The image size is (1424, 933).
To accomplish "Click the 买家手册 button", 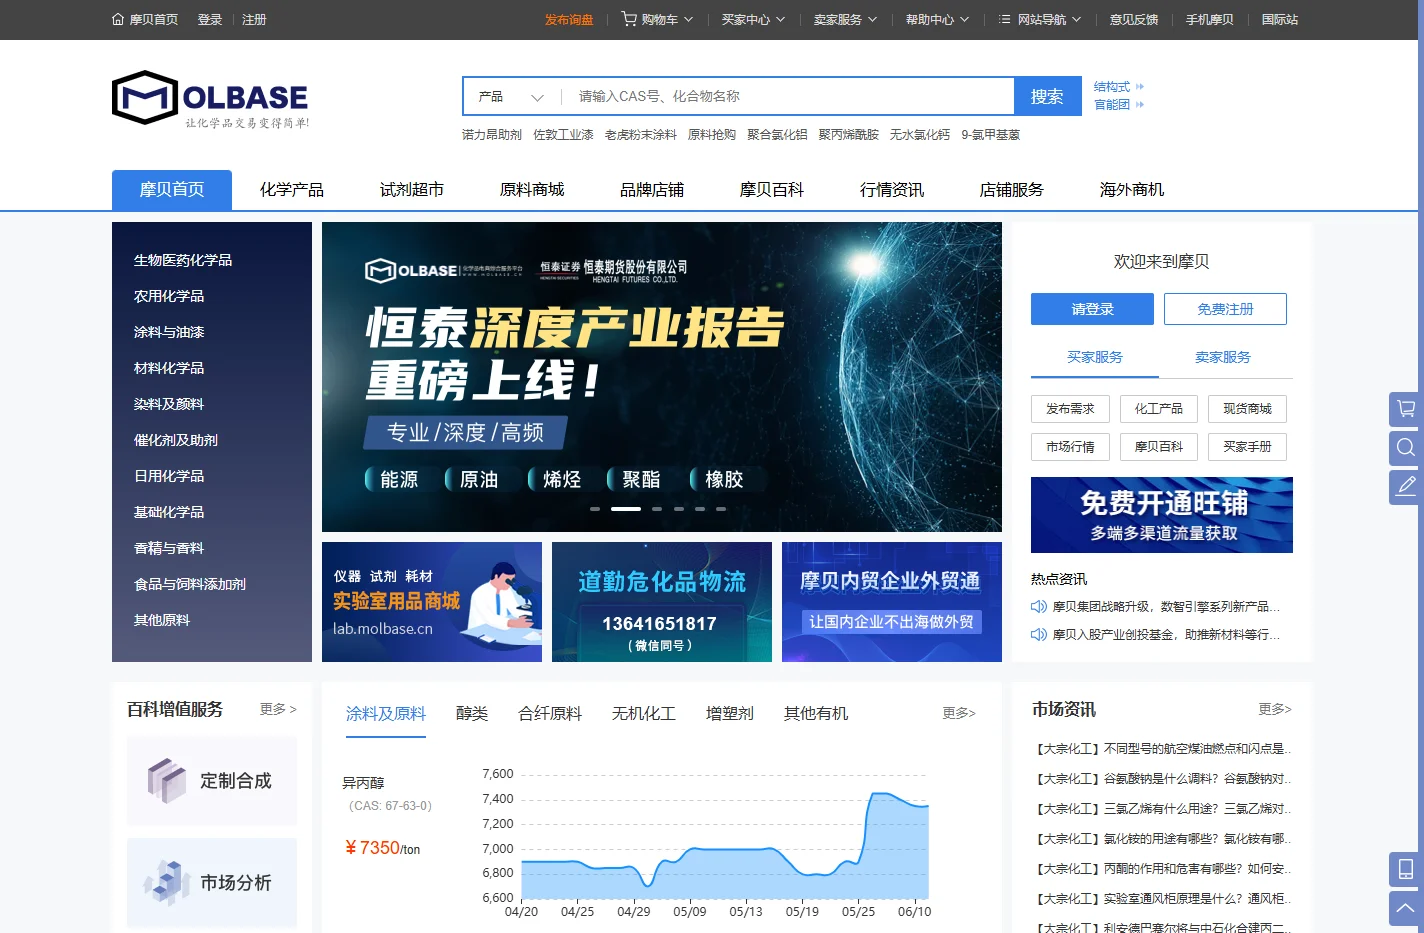I will (1247, 447).
